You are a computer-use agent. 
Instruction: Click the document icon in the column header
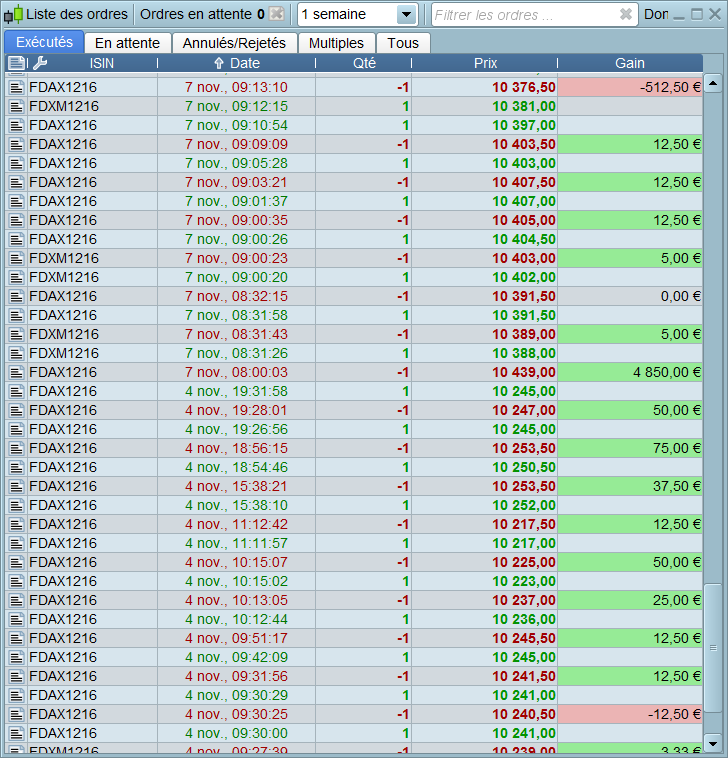pyautogui.click(x=16, y=63)
